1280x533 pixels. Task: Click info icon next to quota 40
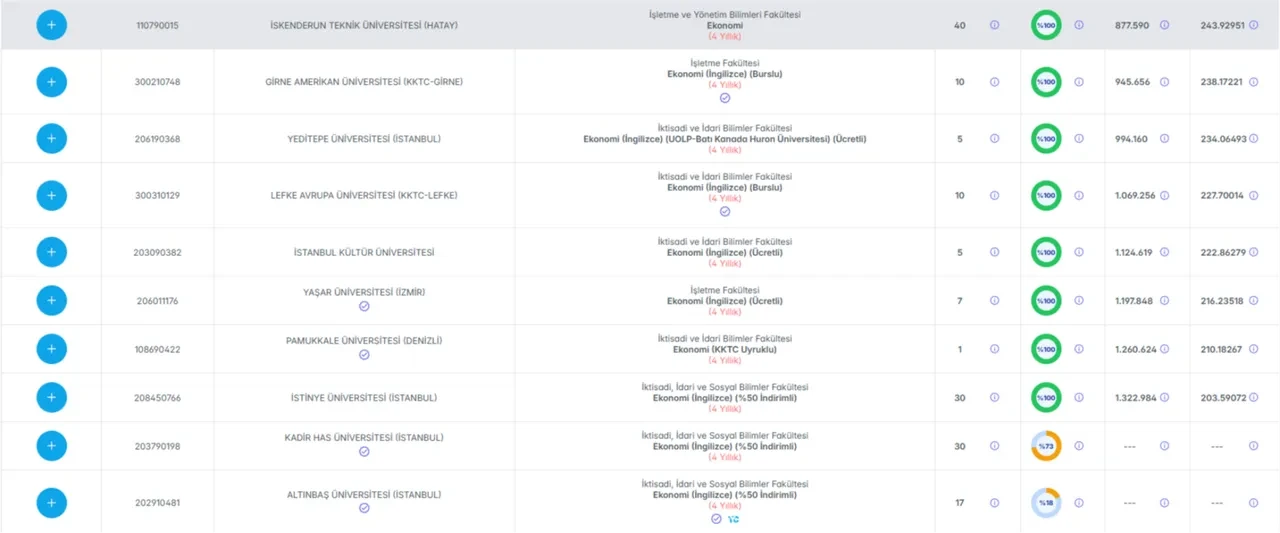(994, 25)
